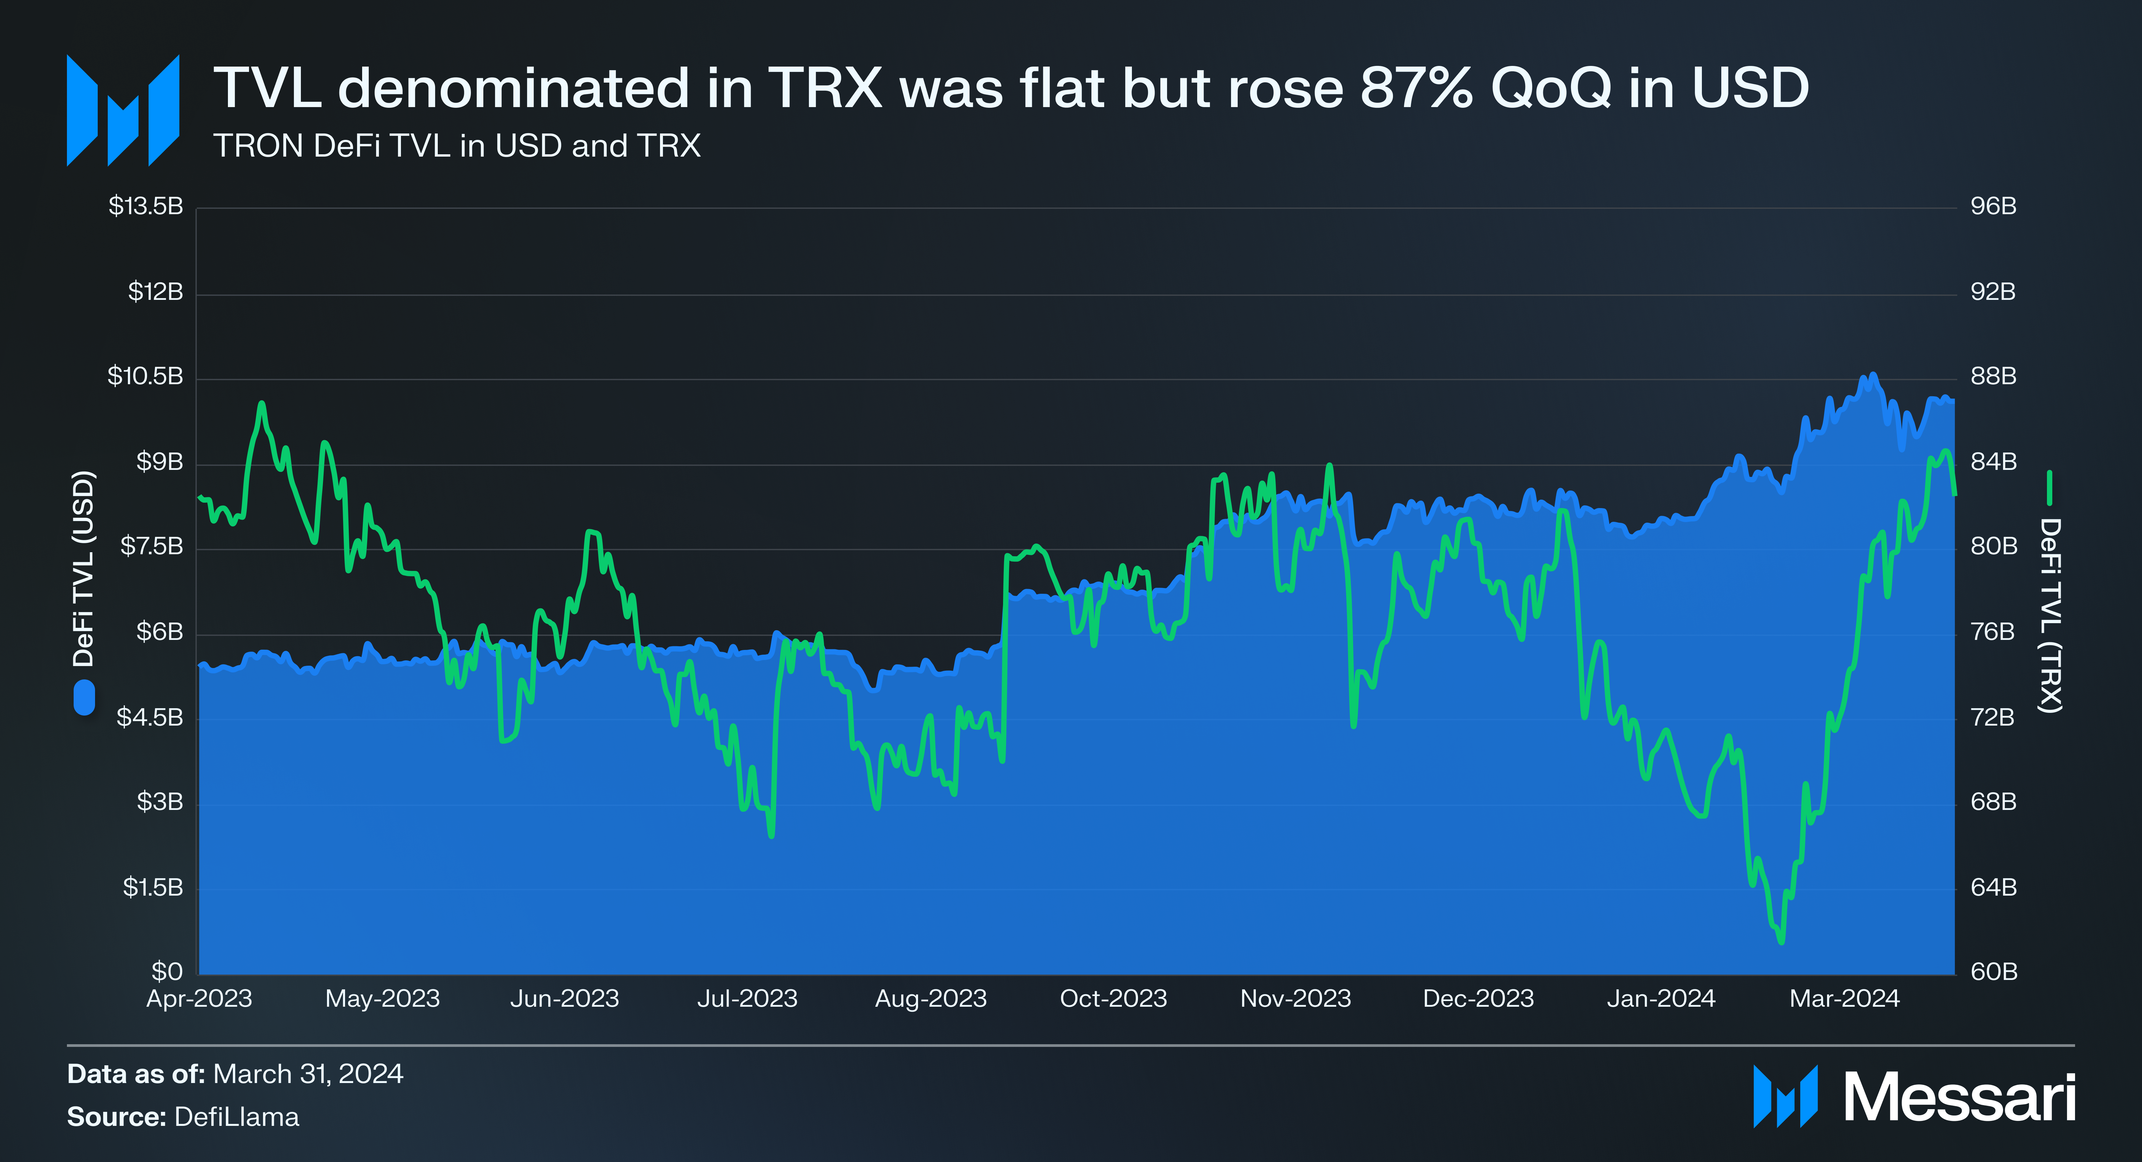The width and height of the screenshot is (2142, 1162).
Task: Click the Jan-2024 x-axis label
Action: tap(1661, 999)
